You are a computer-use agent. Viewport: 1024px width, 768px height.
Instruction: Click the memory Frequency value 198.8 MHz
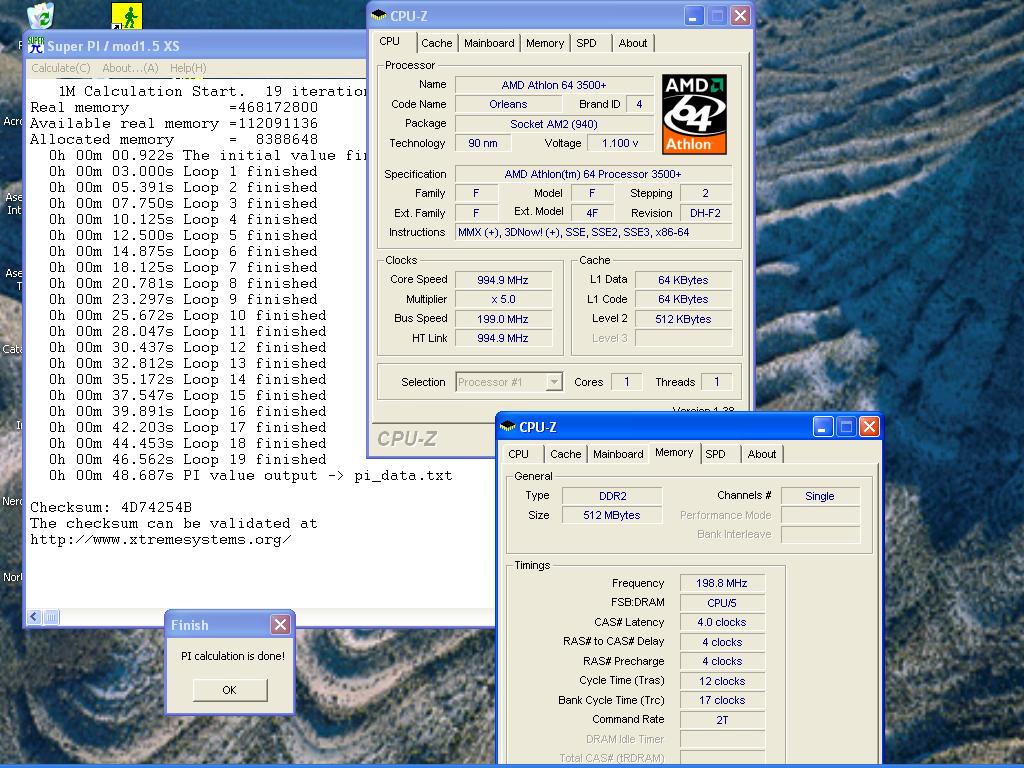[722, 583]
